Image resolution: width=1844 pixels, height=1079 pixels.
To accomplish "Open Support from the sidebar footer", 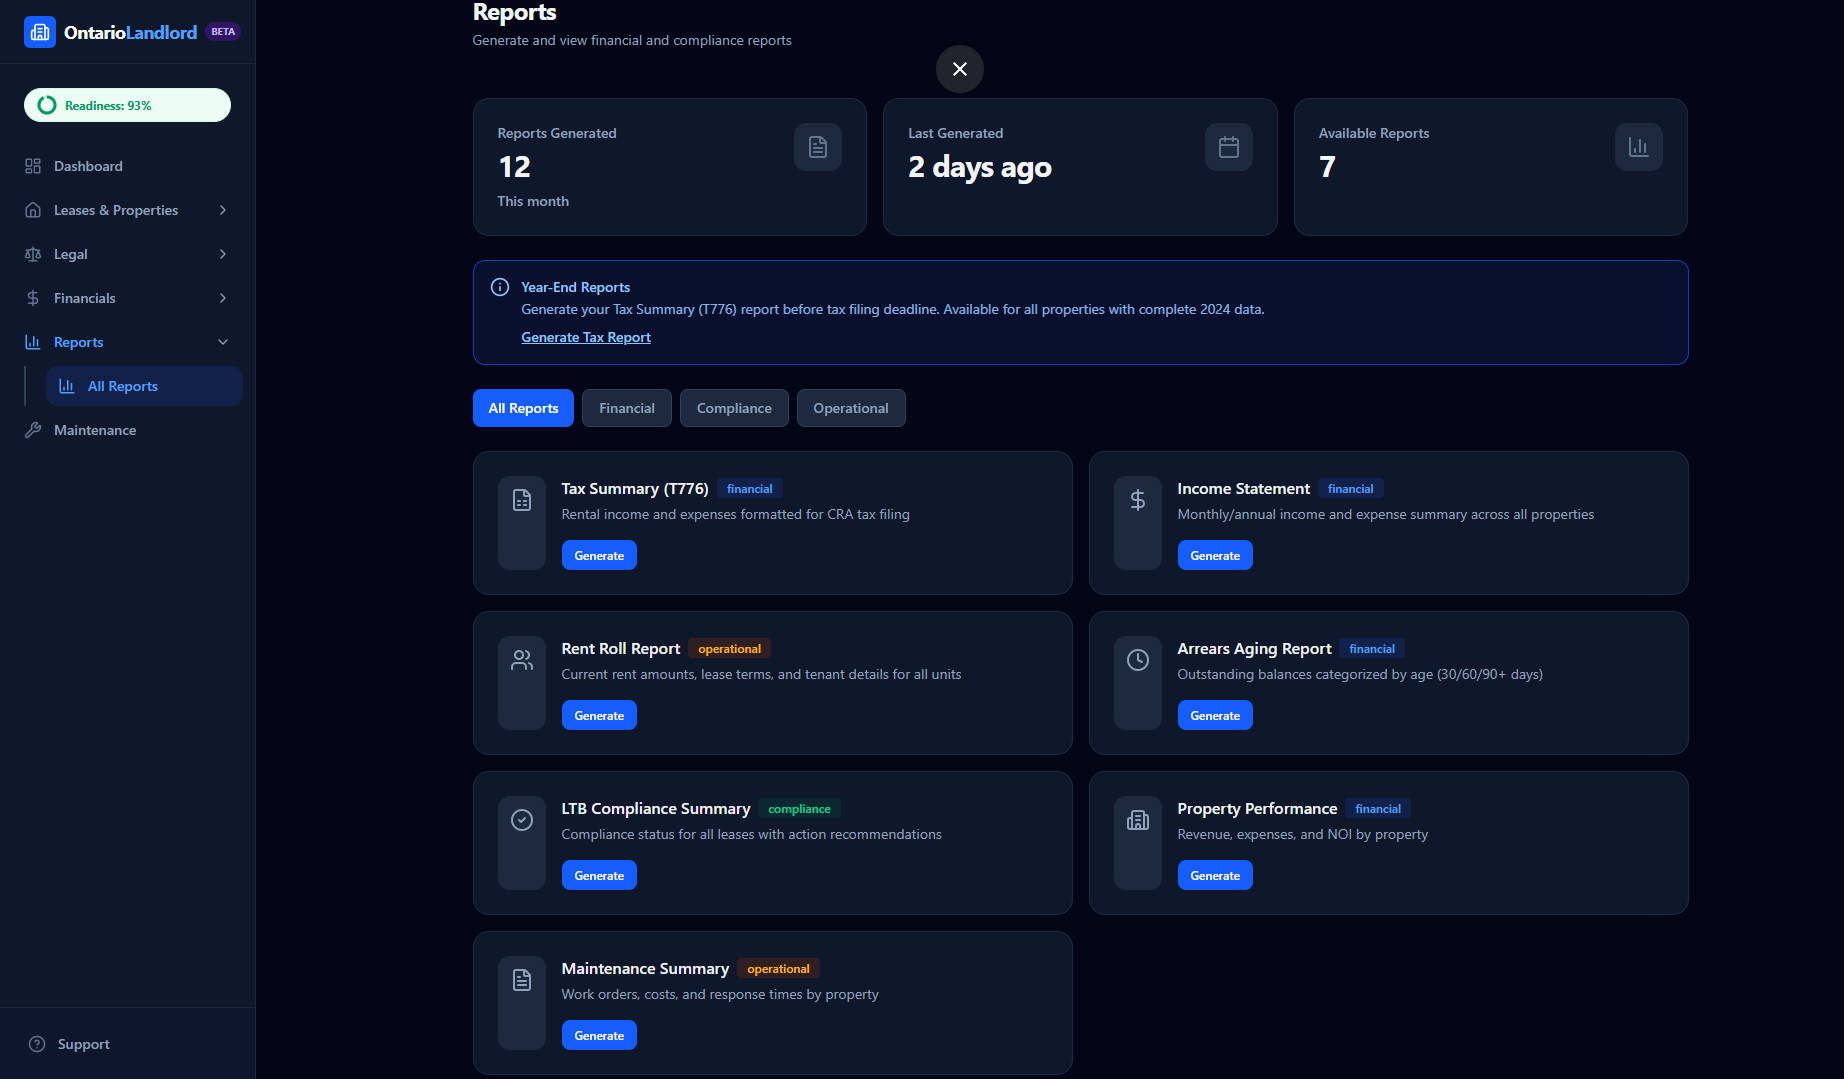I will click(83, 1044).
